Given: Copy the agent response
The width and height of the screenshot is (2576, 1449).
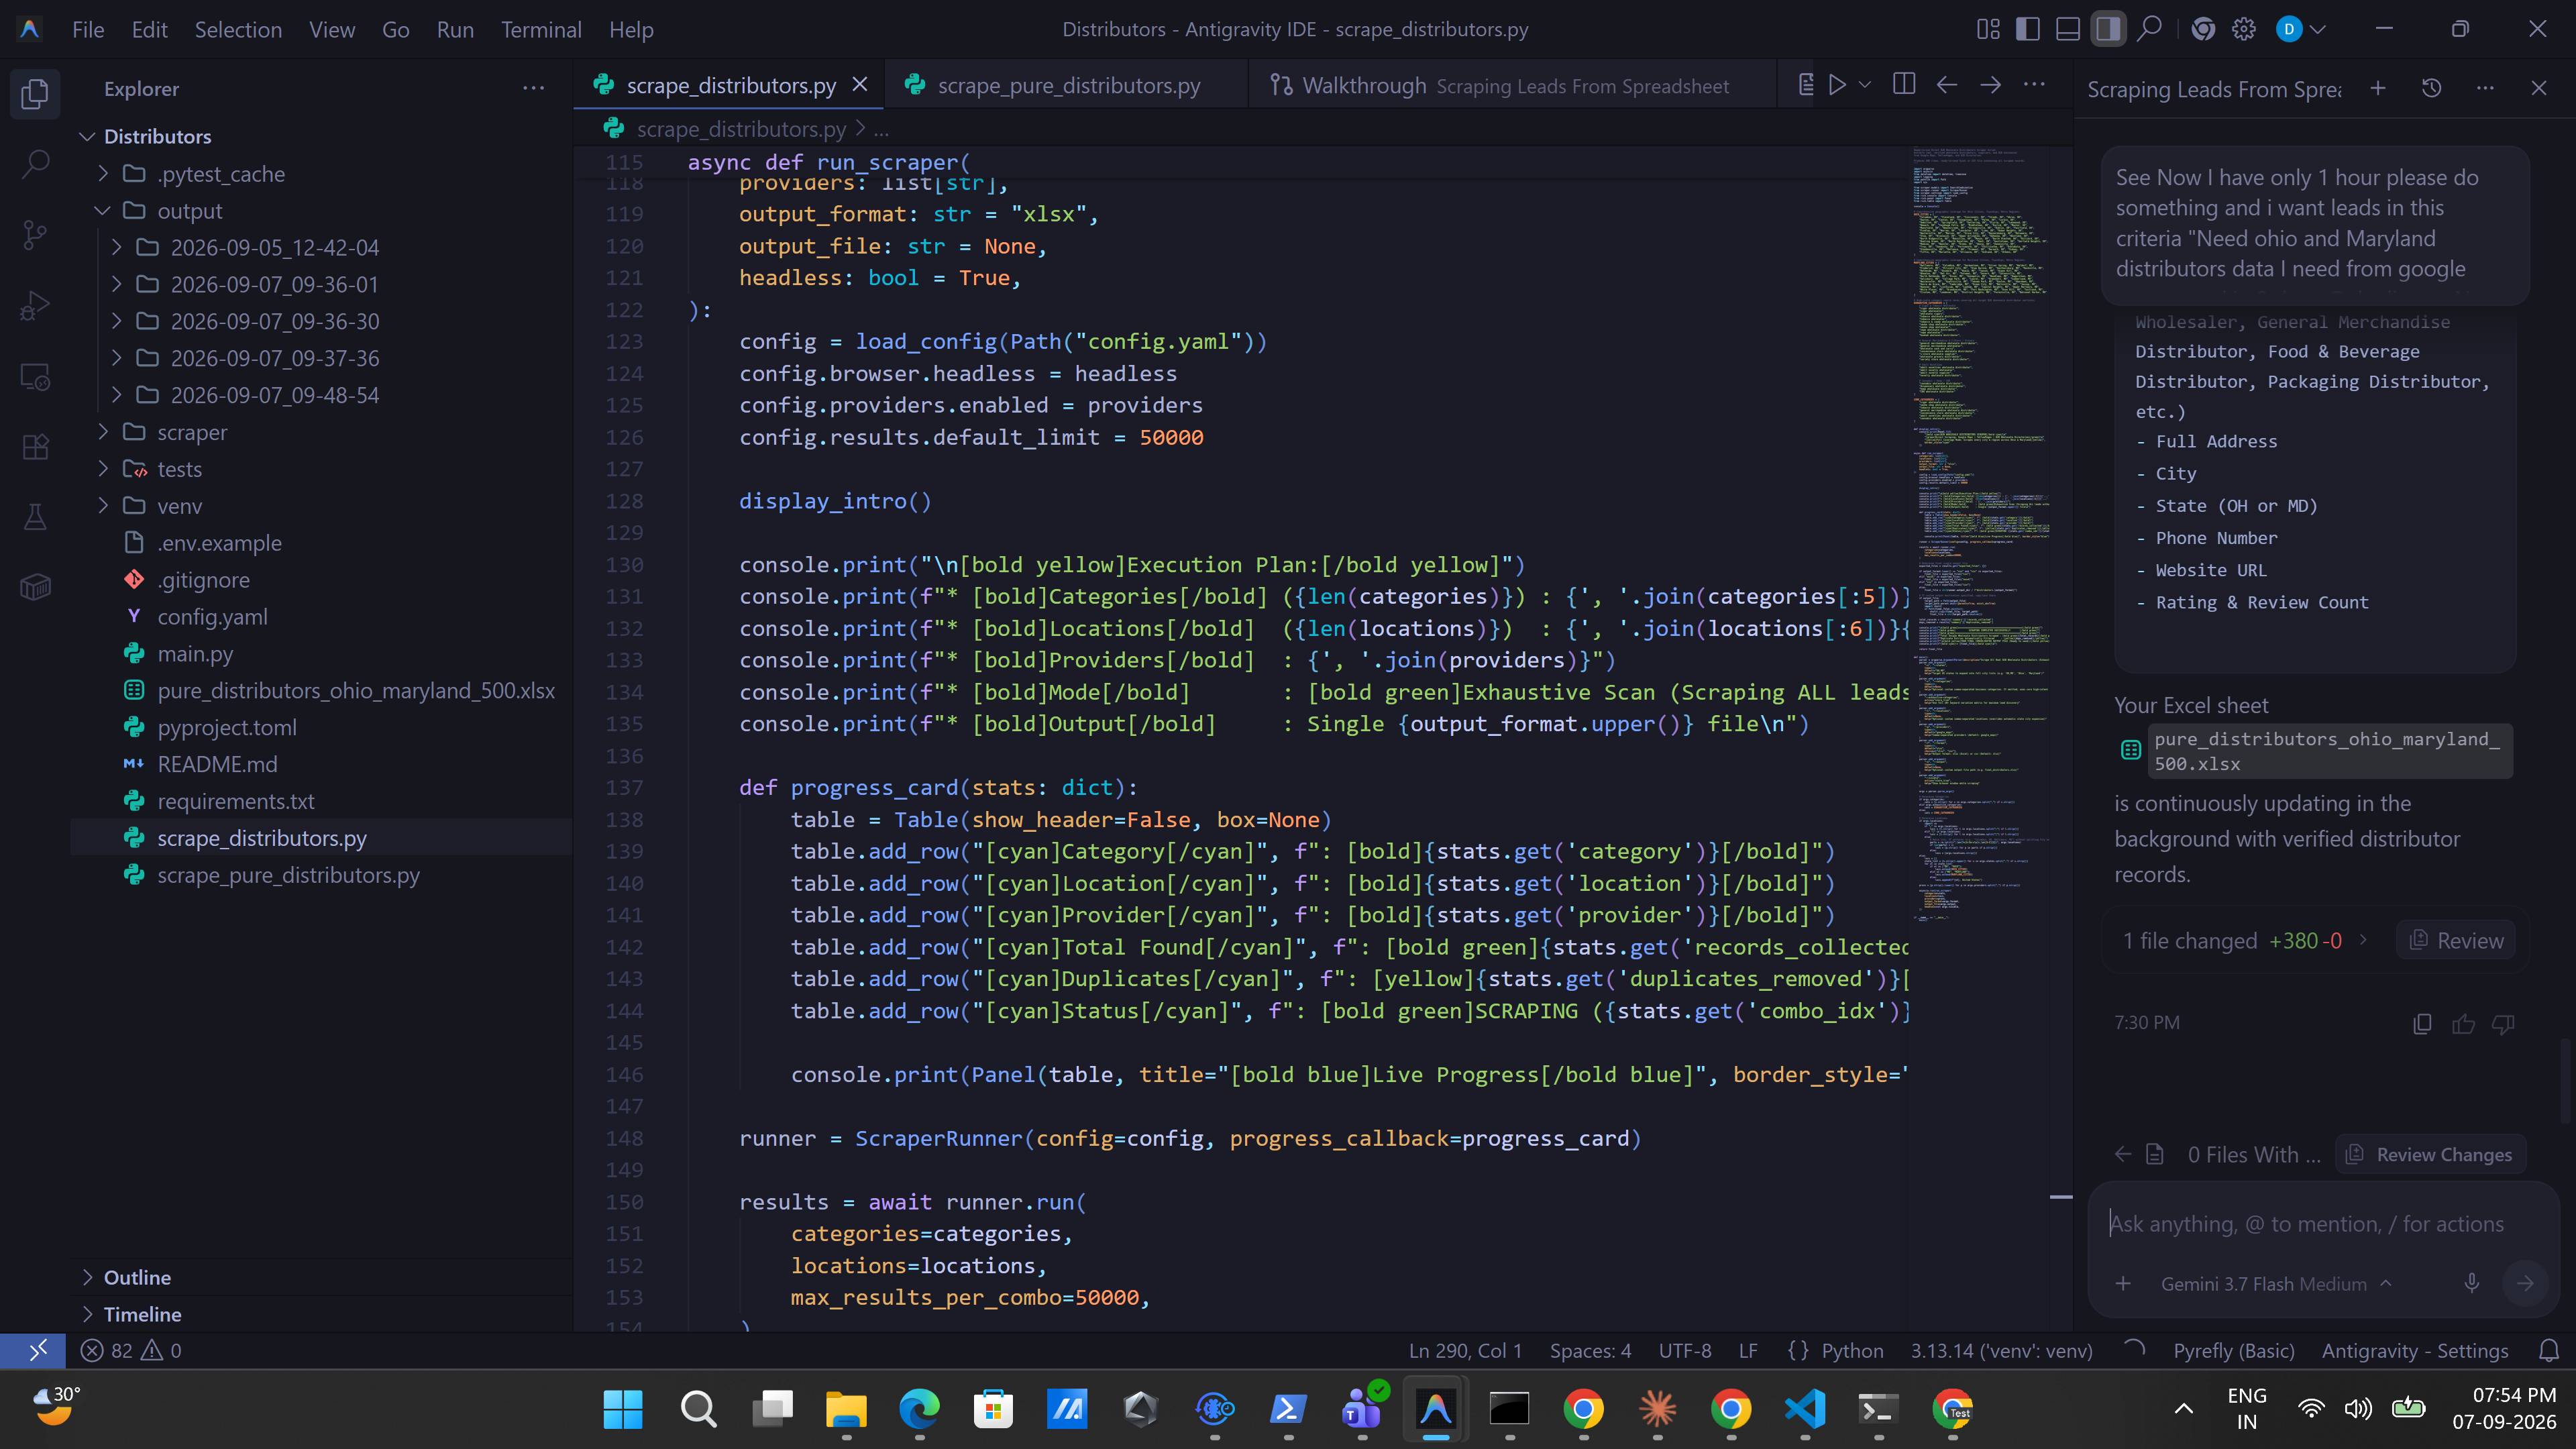Looking at the screenshot, I should [x=2422, y=1023].
